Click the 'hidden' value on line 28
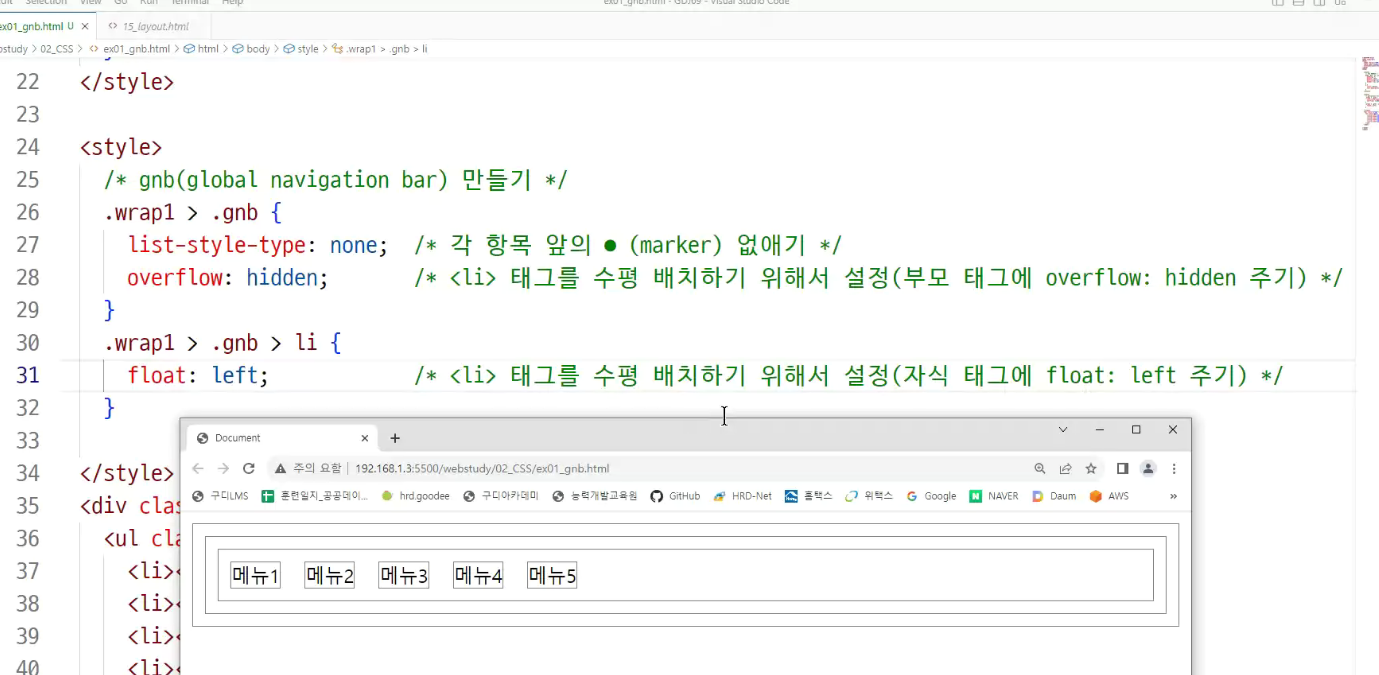This screenshot has height=675, width=1379. (283, 277)
